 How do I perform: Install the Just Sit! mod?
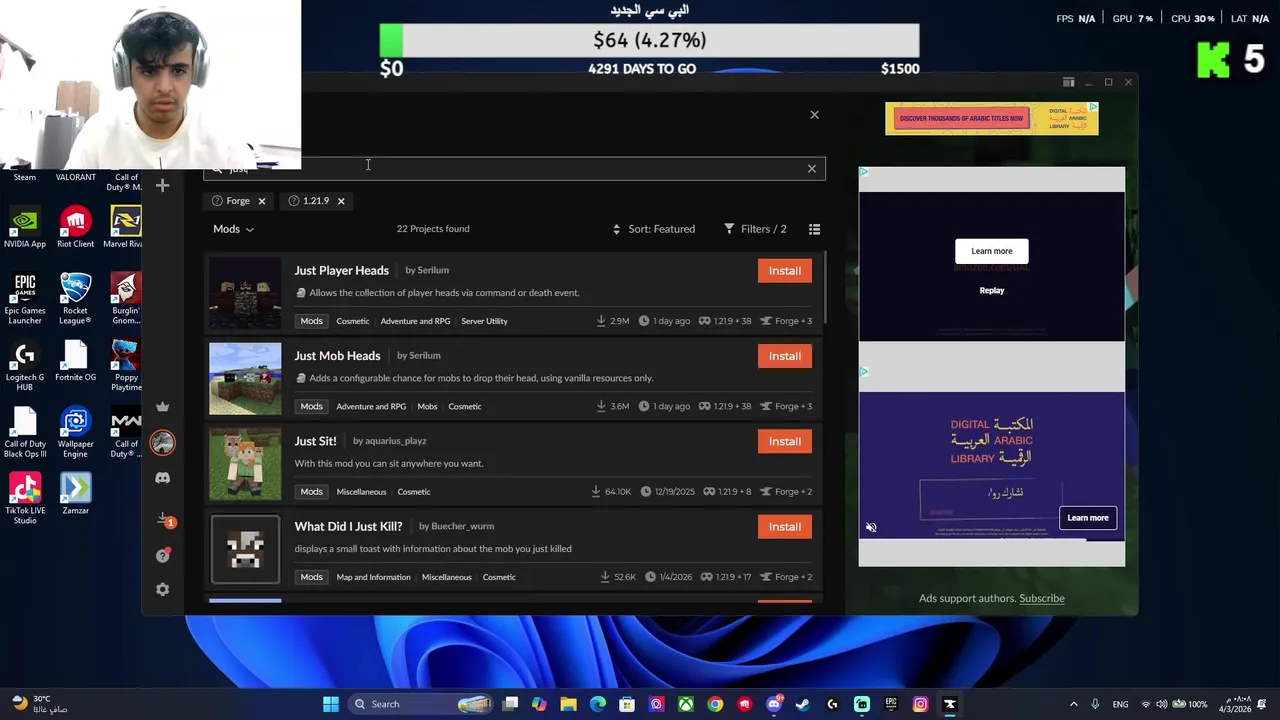pos(784,441)
